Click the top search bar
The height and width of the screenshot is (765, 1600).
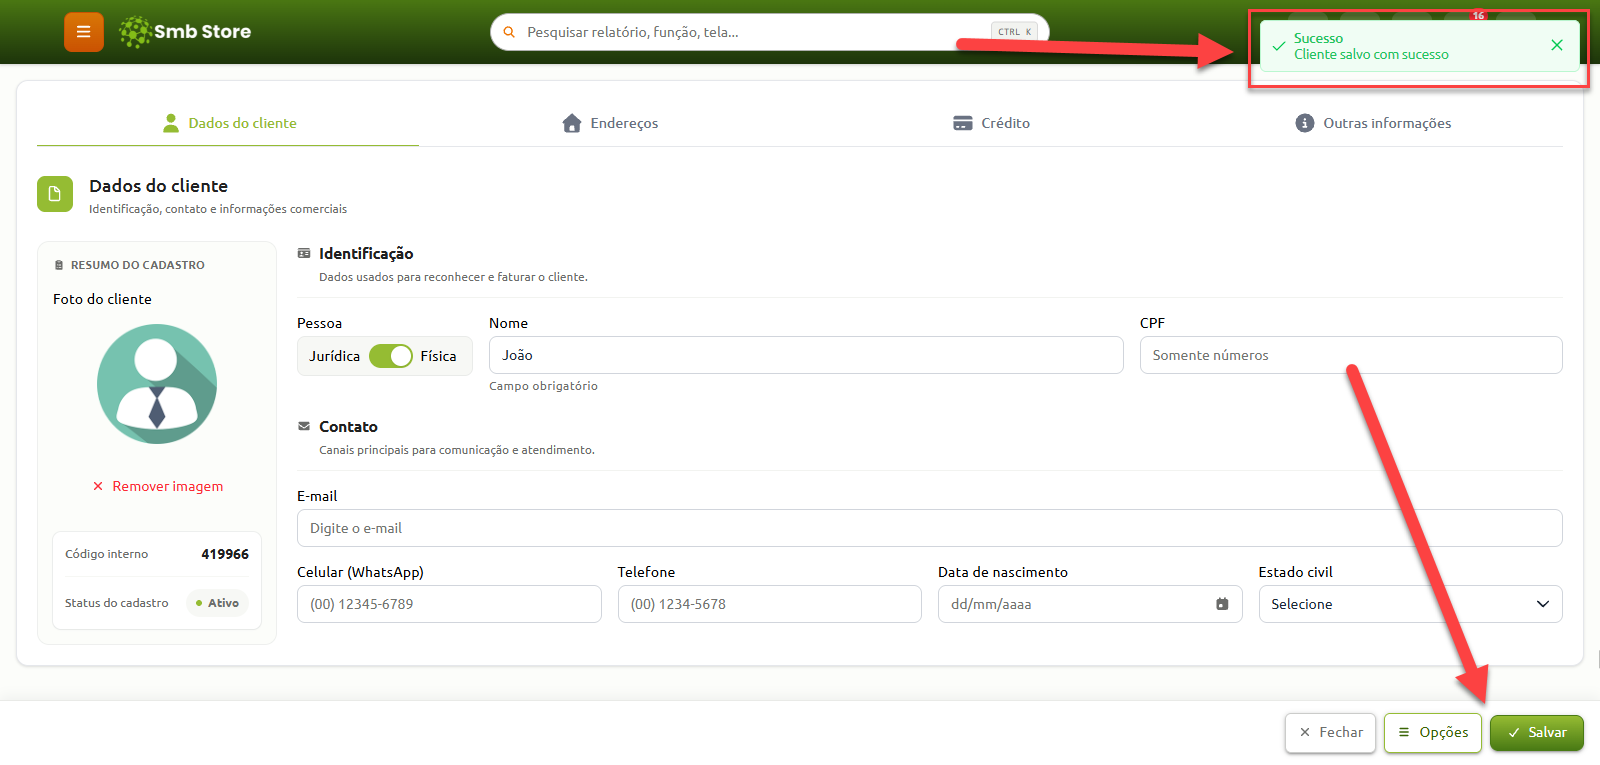click(769, 32)
